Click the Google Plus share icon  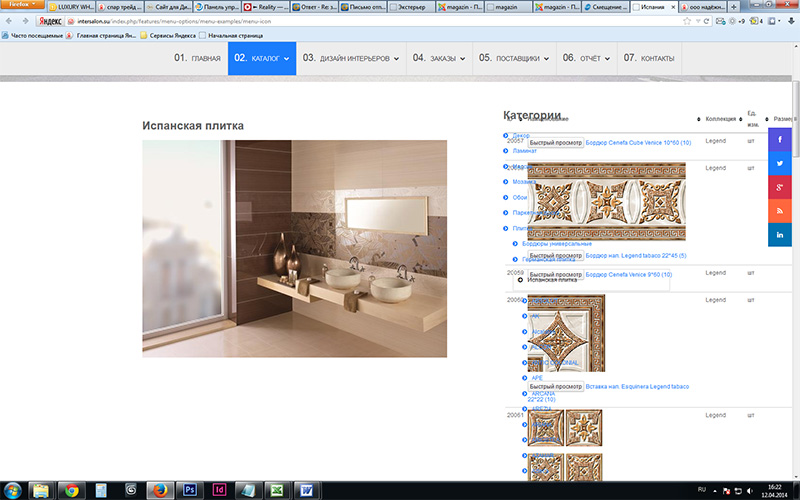[780, 188]
